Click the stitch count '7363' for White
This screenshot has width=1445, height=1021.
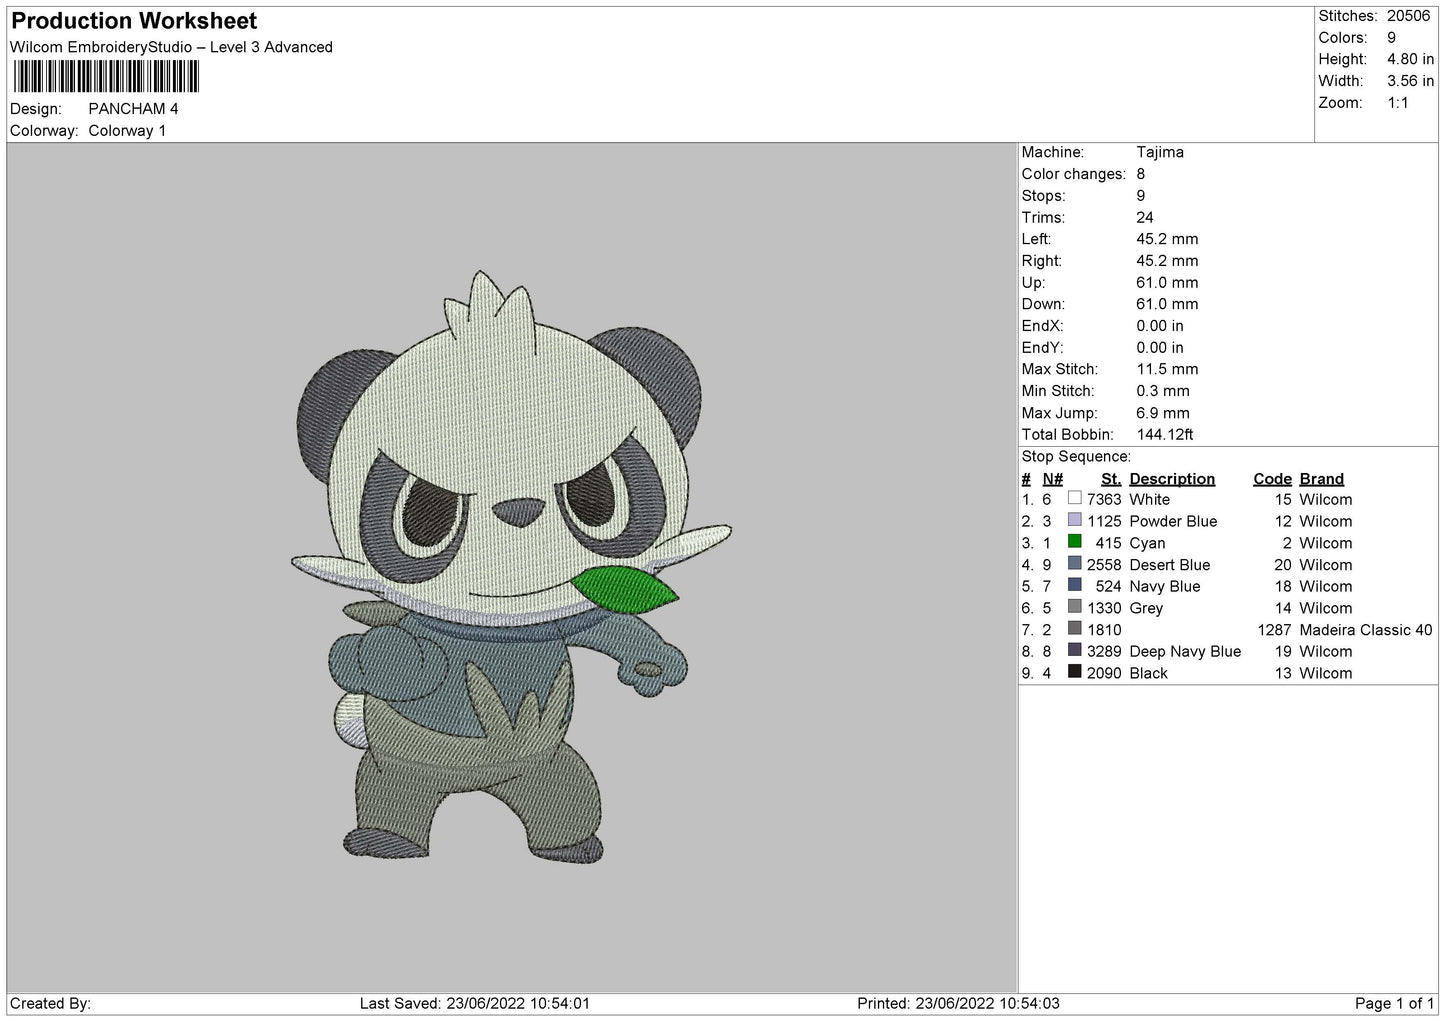1104,499
